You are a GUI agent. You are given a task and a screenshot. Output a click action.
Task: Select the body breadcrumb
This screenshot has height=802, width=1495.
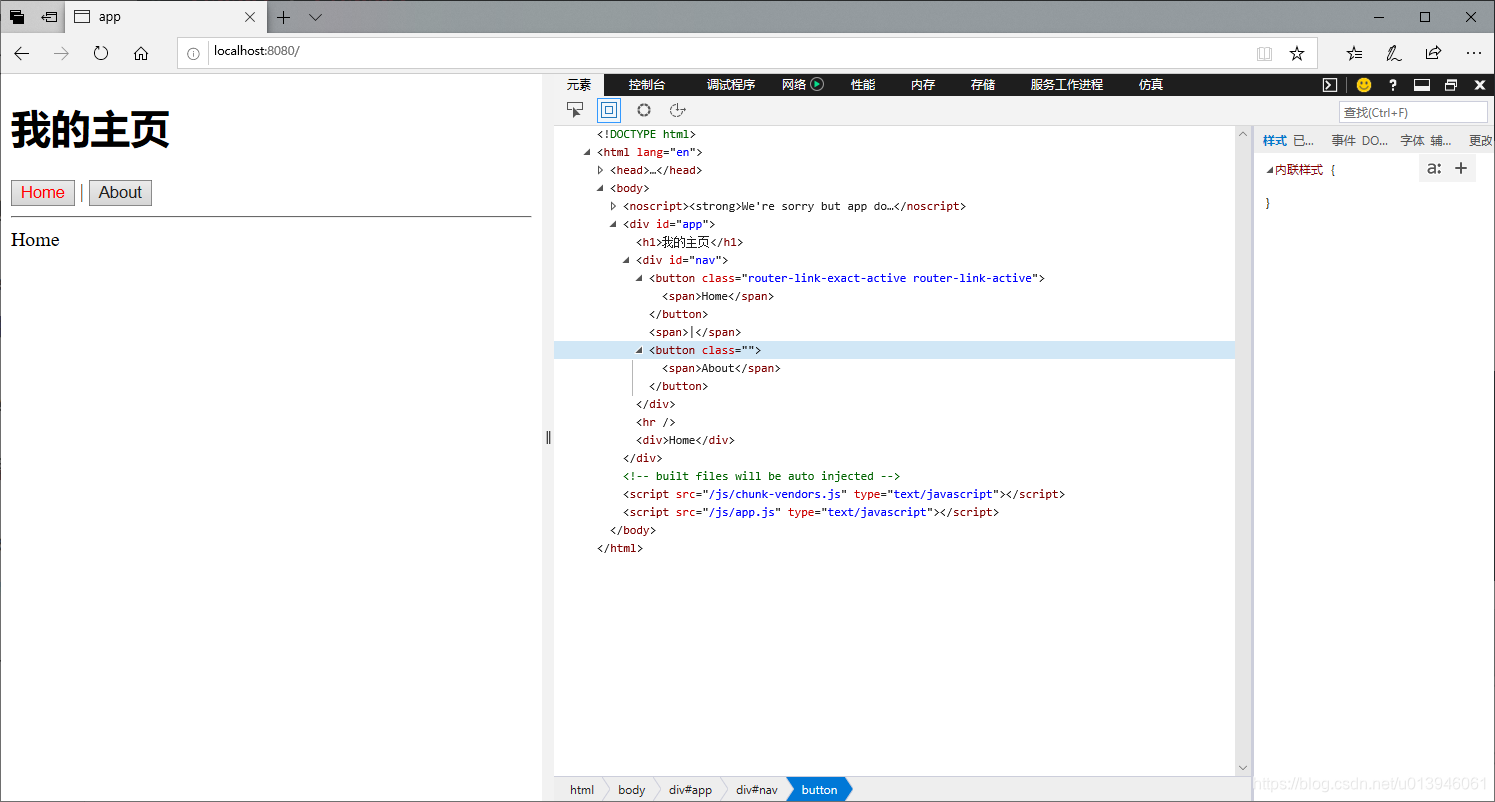point(632,790)
